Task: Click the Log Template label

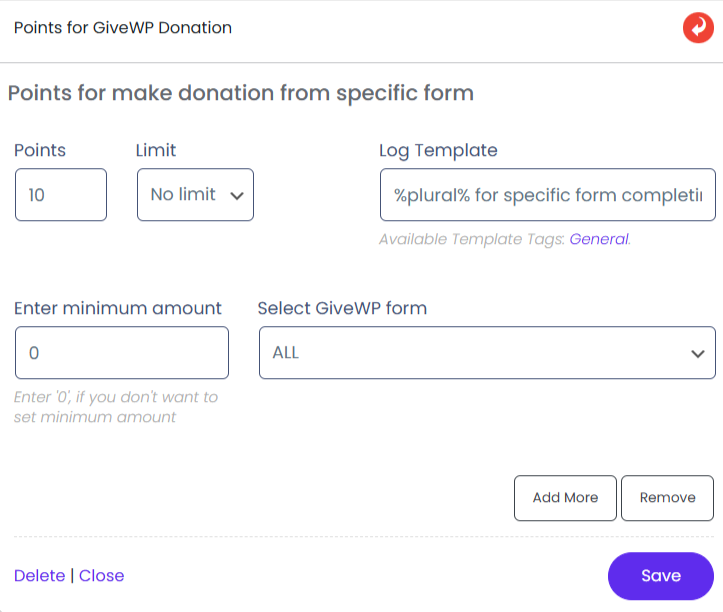Action: (x=438, y=150)
